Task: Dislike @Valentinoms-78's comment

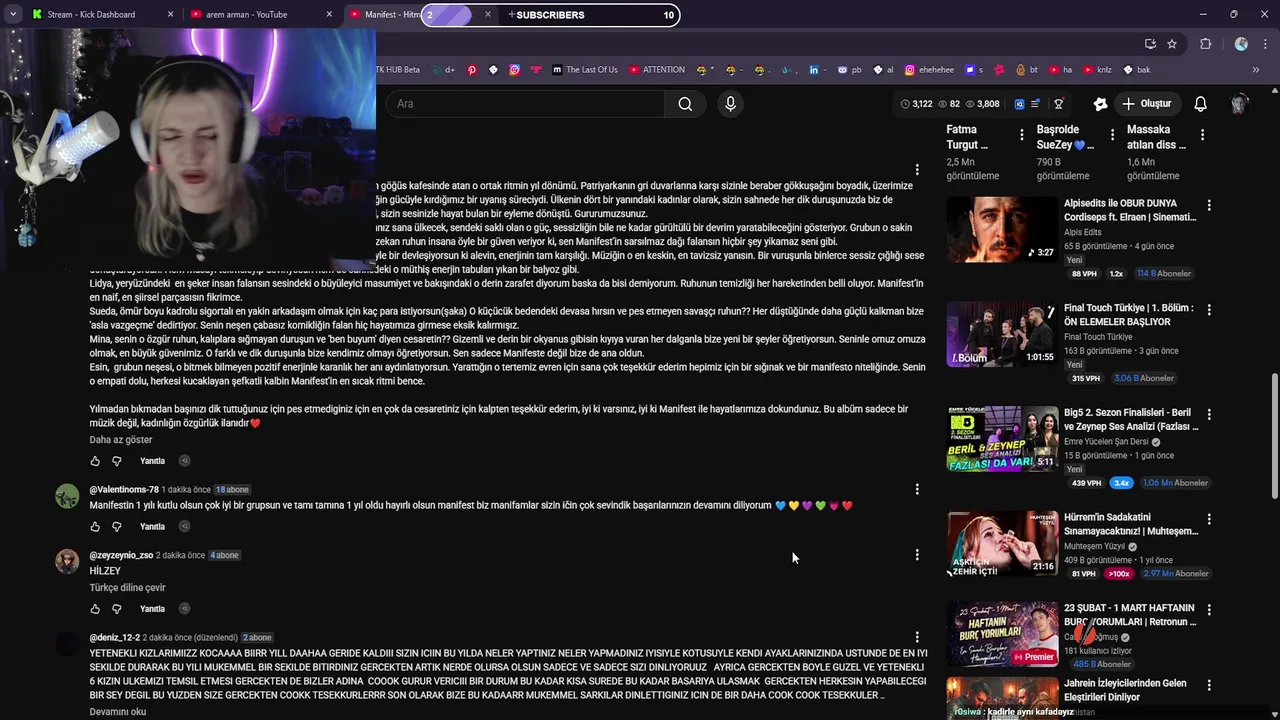Action: (117, 526)
